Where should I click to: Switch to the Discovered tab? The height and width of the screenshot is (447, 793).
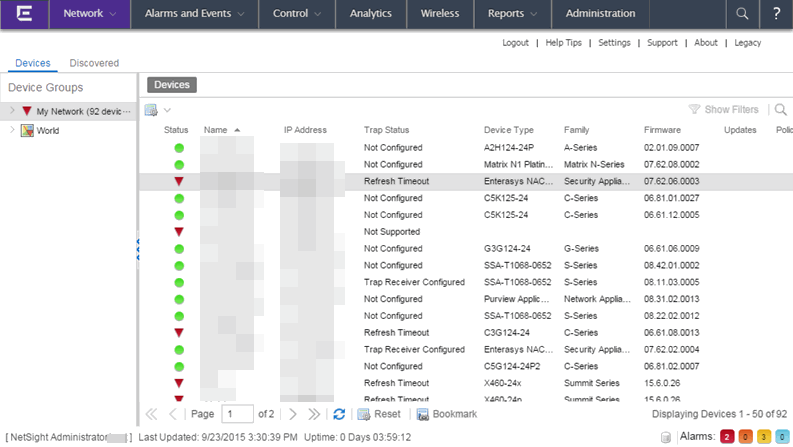(x=94, y=63)
